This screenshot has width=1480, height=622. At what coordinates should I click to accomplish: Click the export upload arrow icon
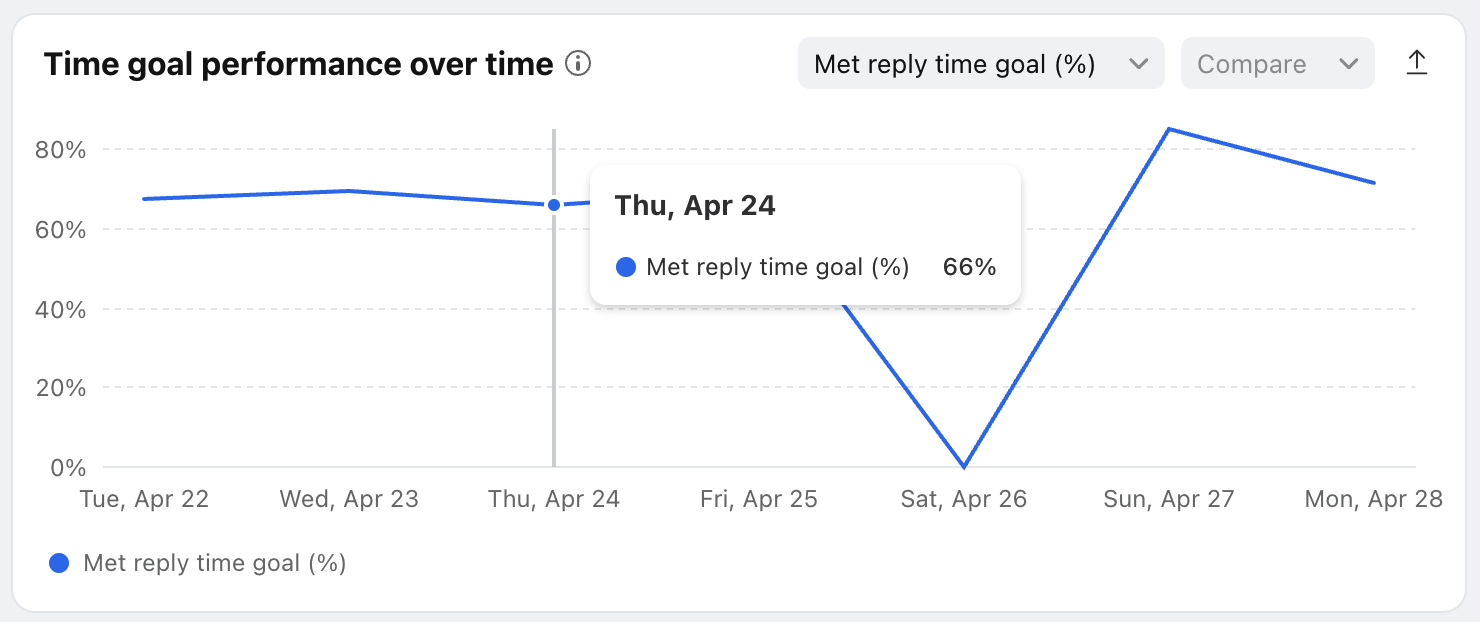click(1416, 63)
